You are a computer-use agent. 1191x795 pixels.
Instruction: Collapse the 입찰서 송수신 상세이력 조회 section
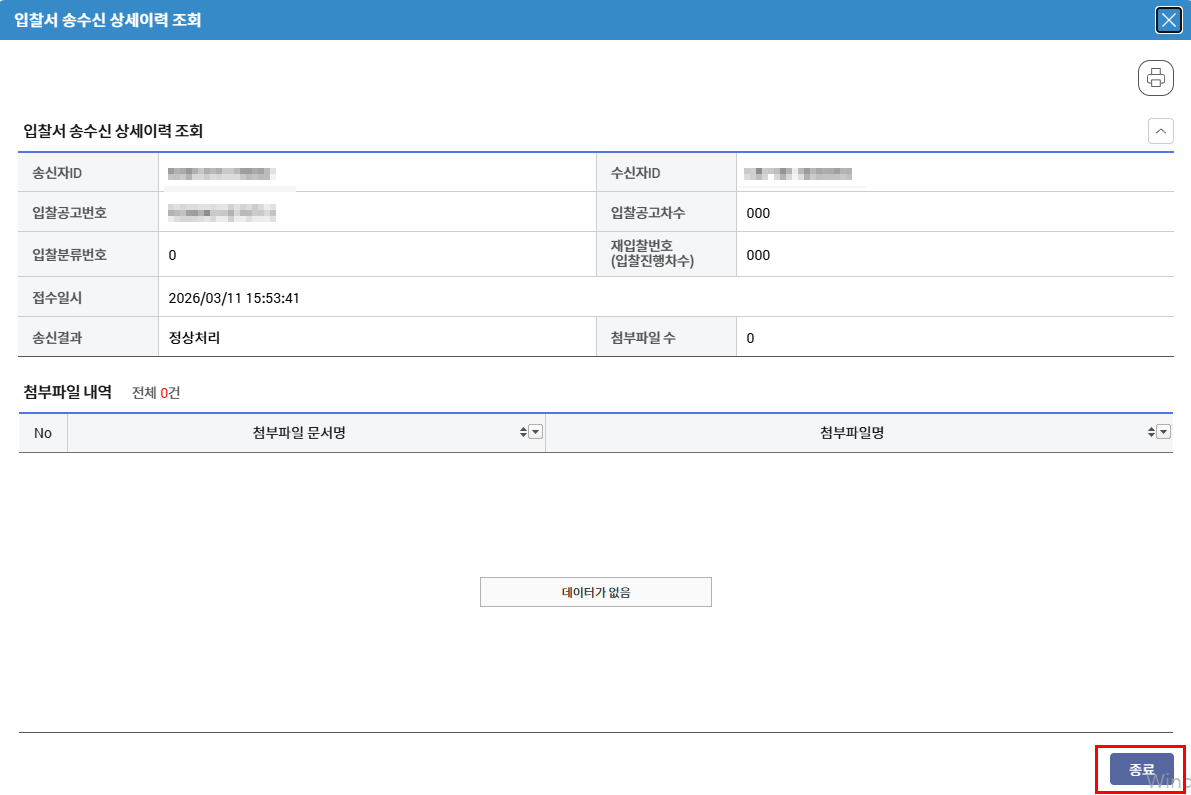click(1161, 131)
